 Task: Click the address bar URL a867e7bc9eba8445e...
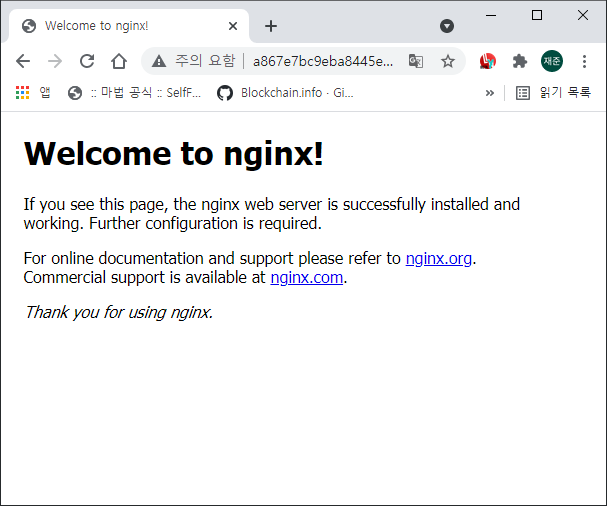(x=323, y=61)
